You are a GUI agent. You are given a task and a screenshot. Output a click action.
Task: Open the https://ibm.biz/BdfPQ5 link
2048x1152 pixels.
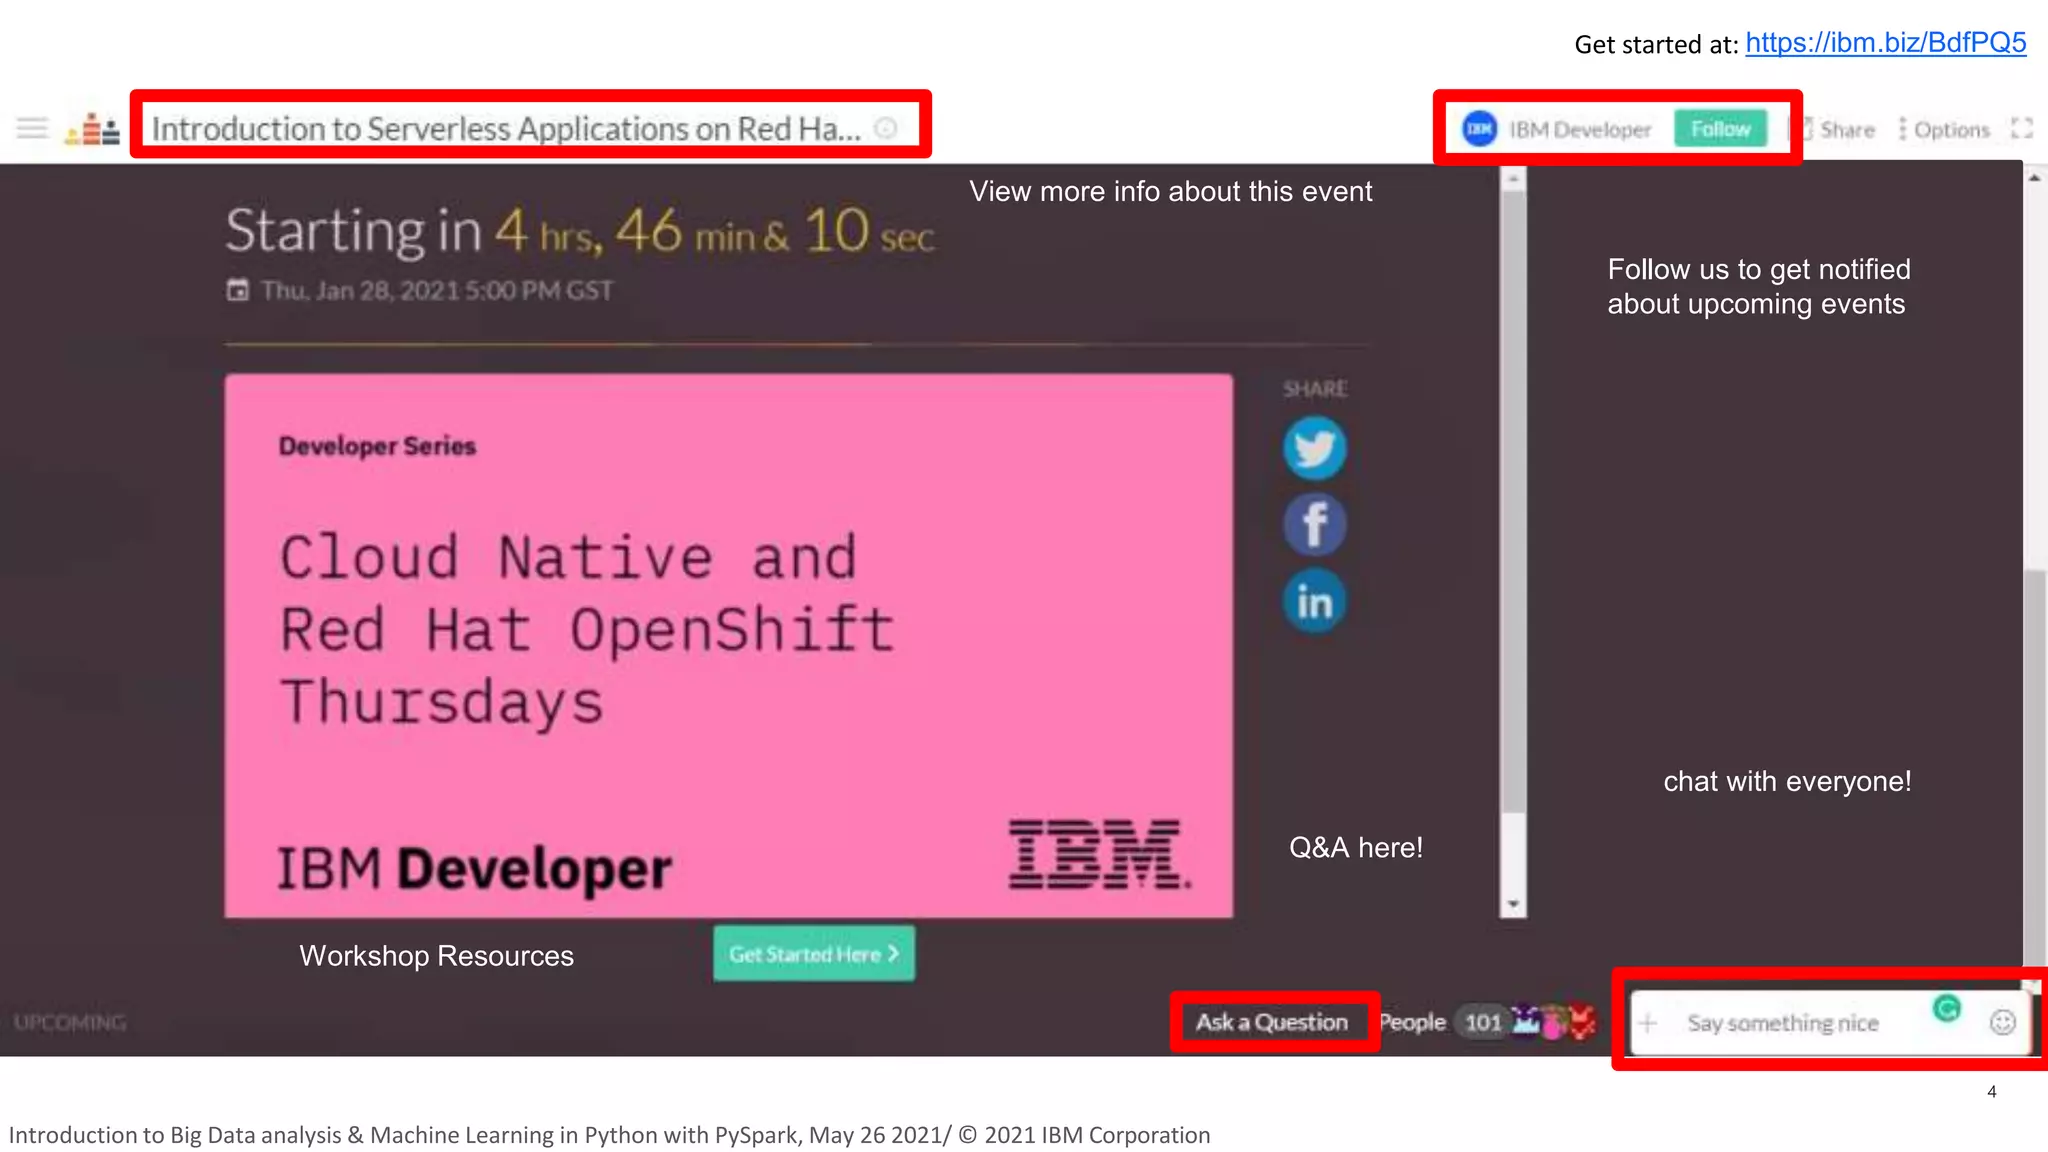(x=1885, y=43)
